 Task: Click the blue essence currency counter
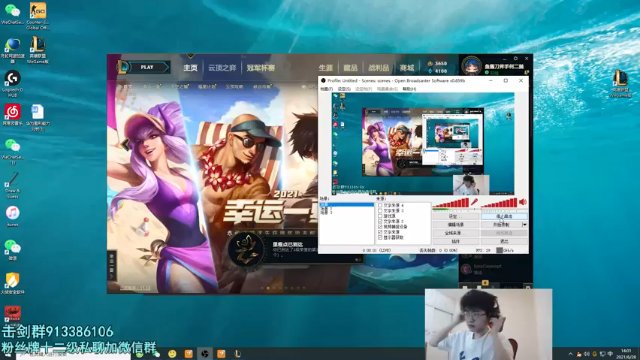pos(437,71)
